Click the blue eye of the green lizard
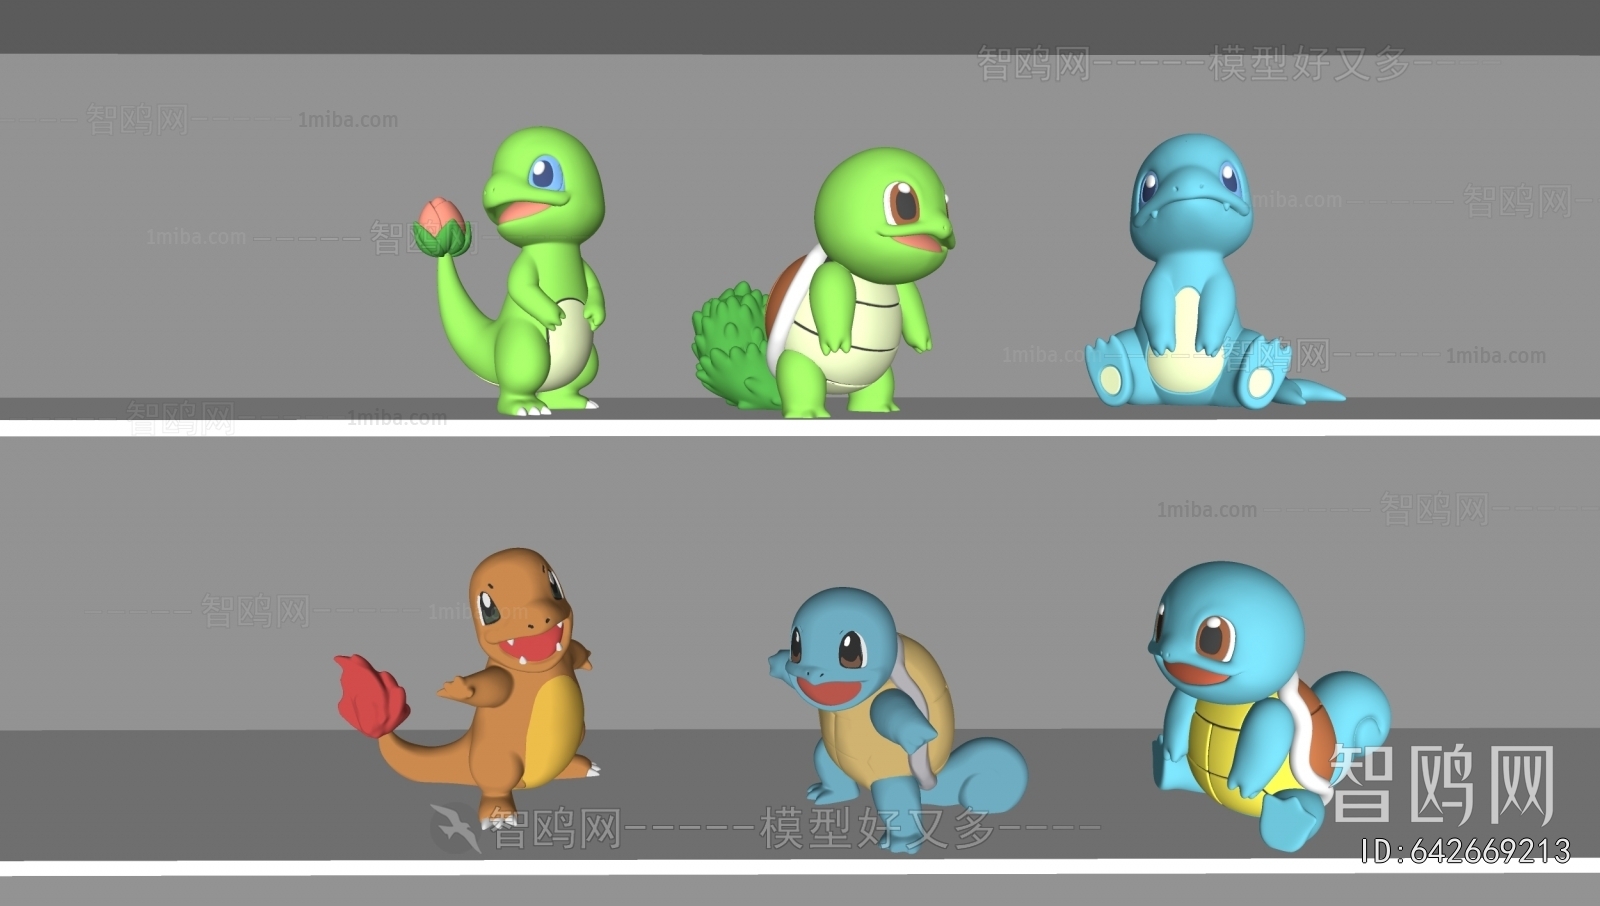 [x=545, y=174]
